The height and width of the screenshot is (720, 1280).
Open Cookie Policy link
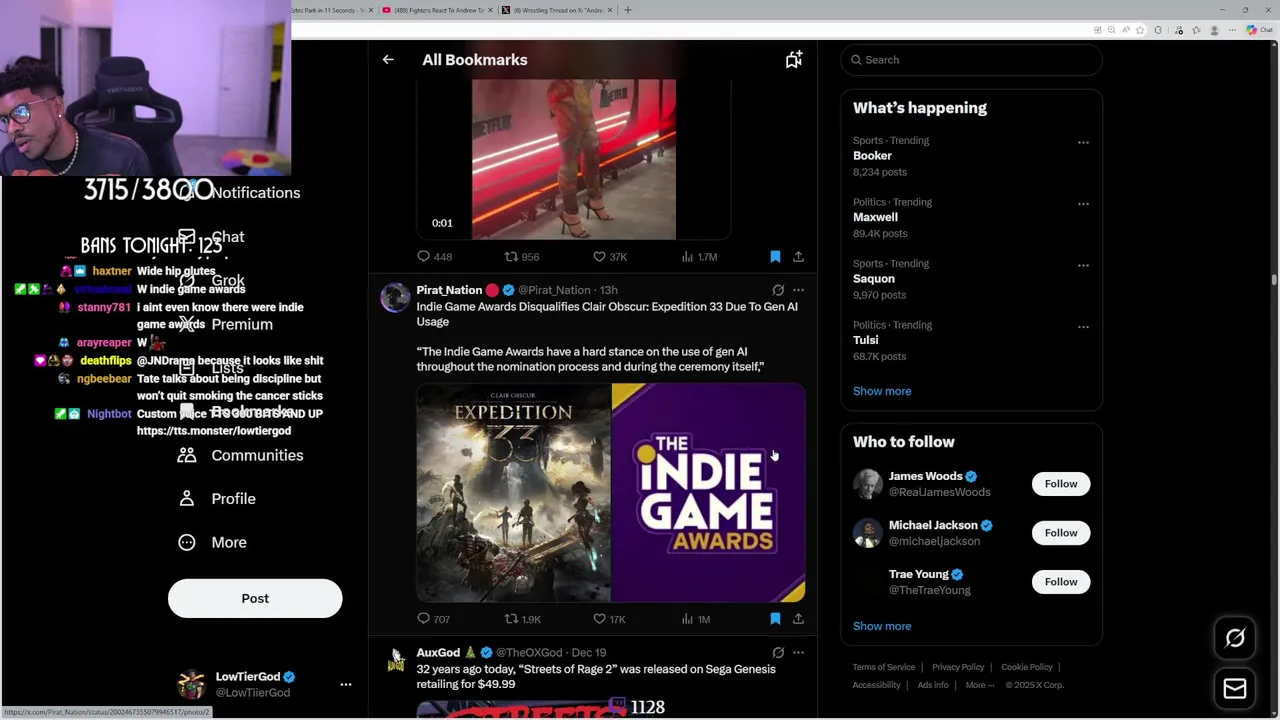[1027, 667]
